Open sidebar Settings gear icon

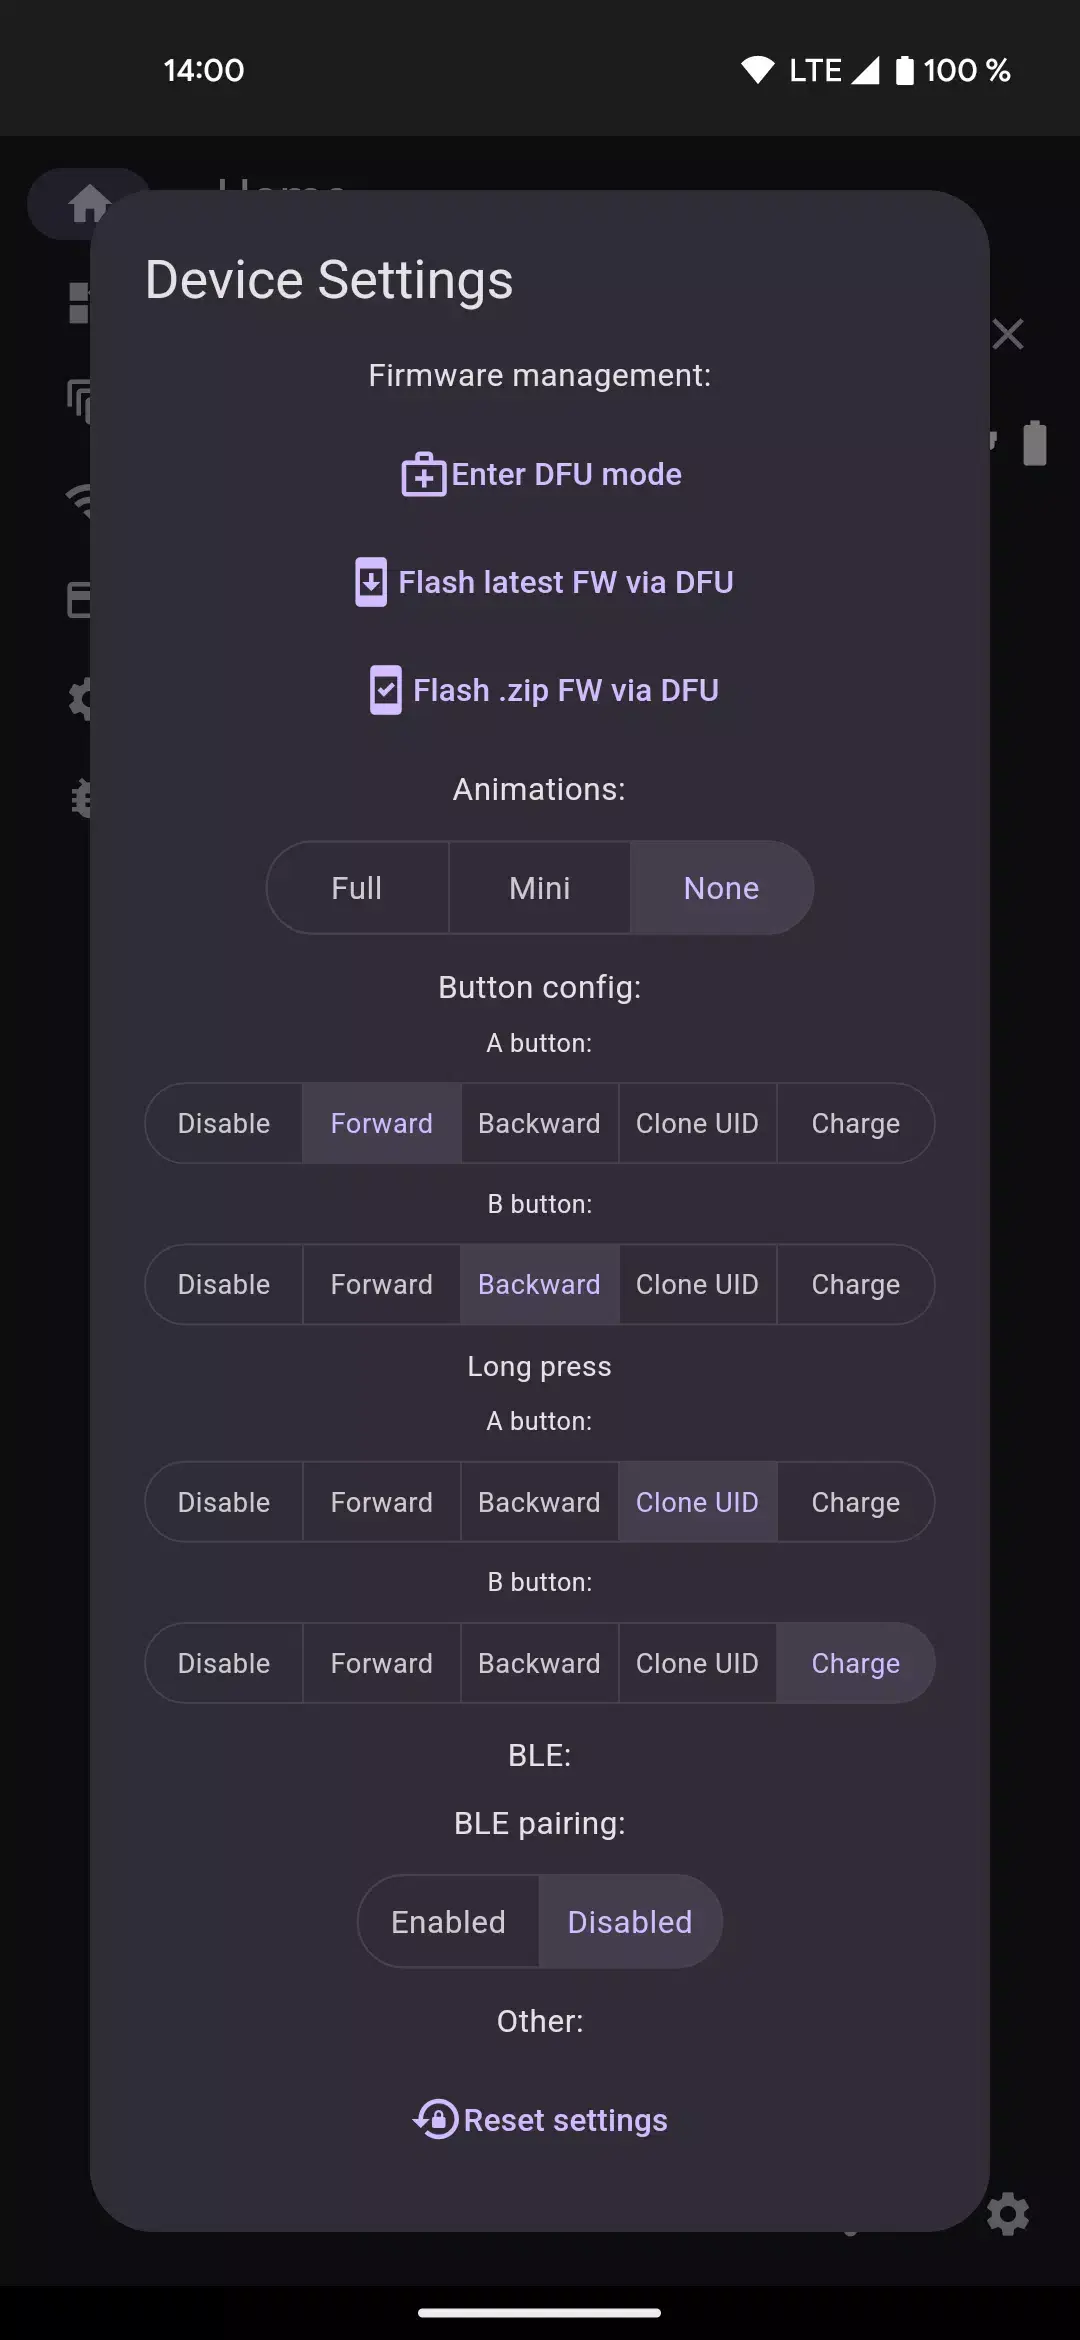point(85,699)
